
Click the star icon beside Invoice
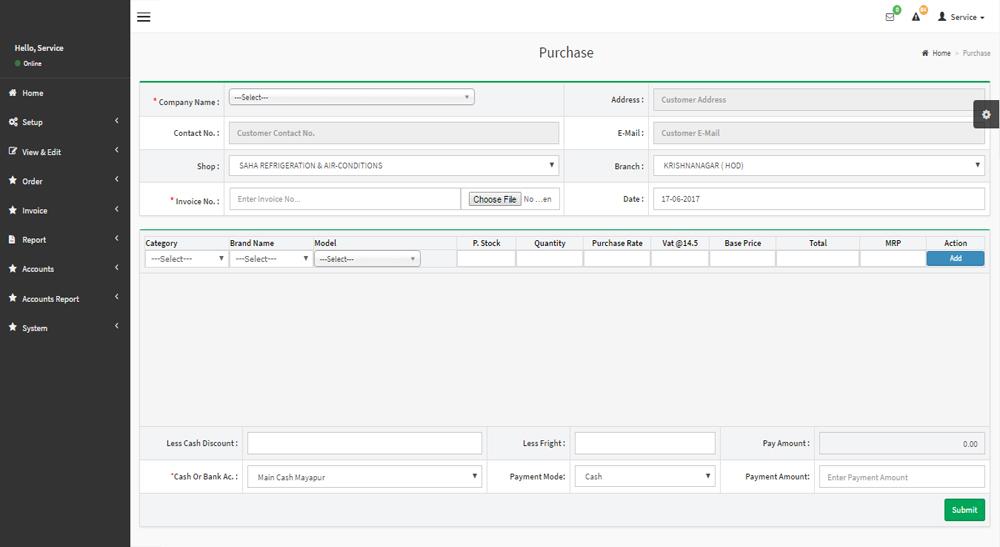13,210
